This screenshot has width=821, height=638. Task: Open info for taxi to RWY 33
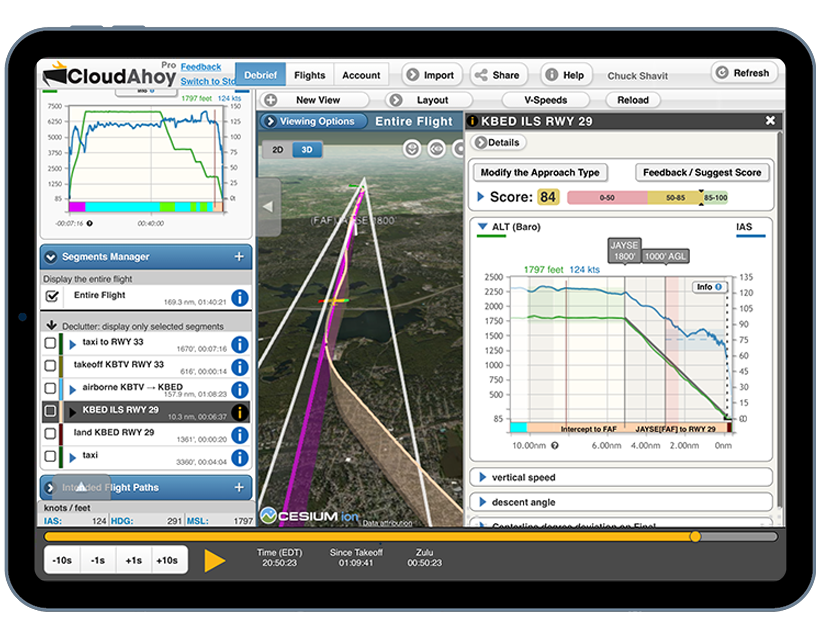(240, 345)
